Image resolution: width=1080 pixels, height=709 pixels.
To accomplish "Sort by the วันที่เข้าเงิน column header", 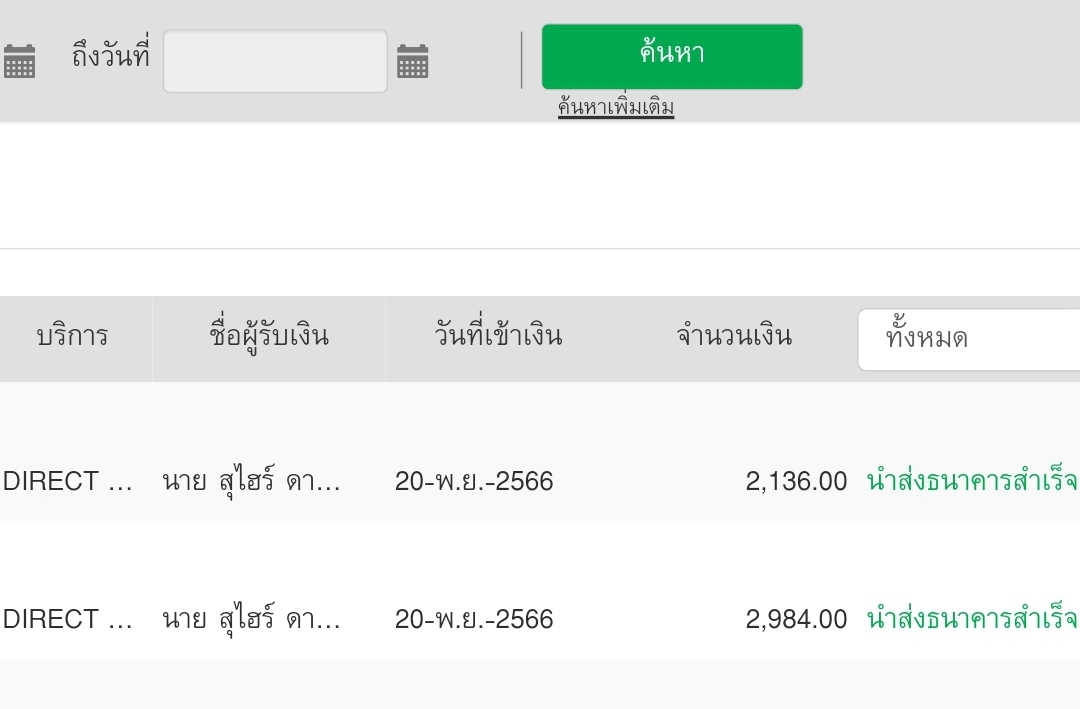I will pos(498,336).
